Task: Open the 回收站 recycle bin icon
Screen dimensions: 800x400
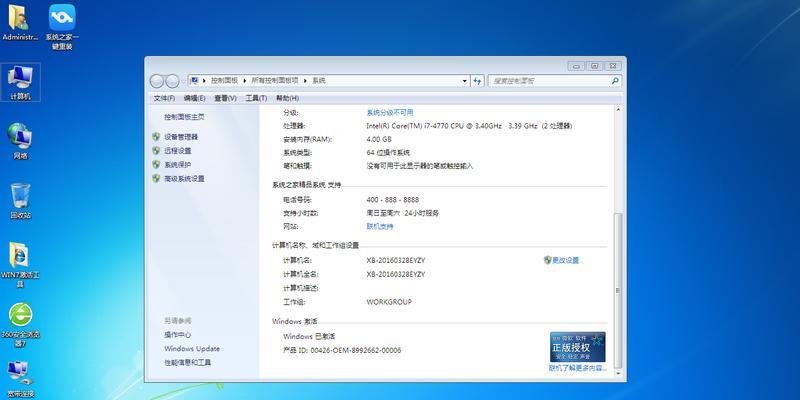Action: point(20,201)
